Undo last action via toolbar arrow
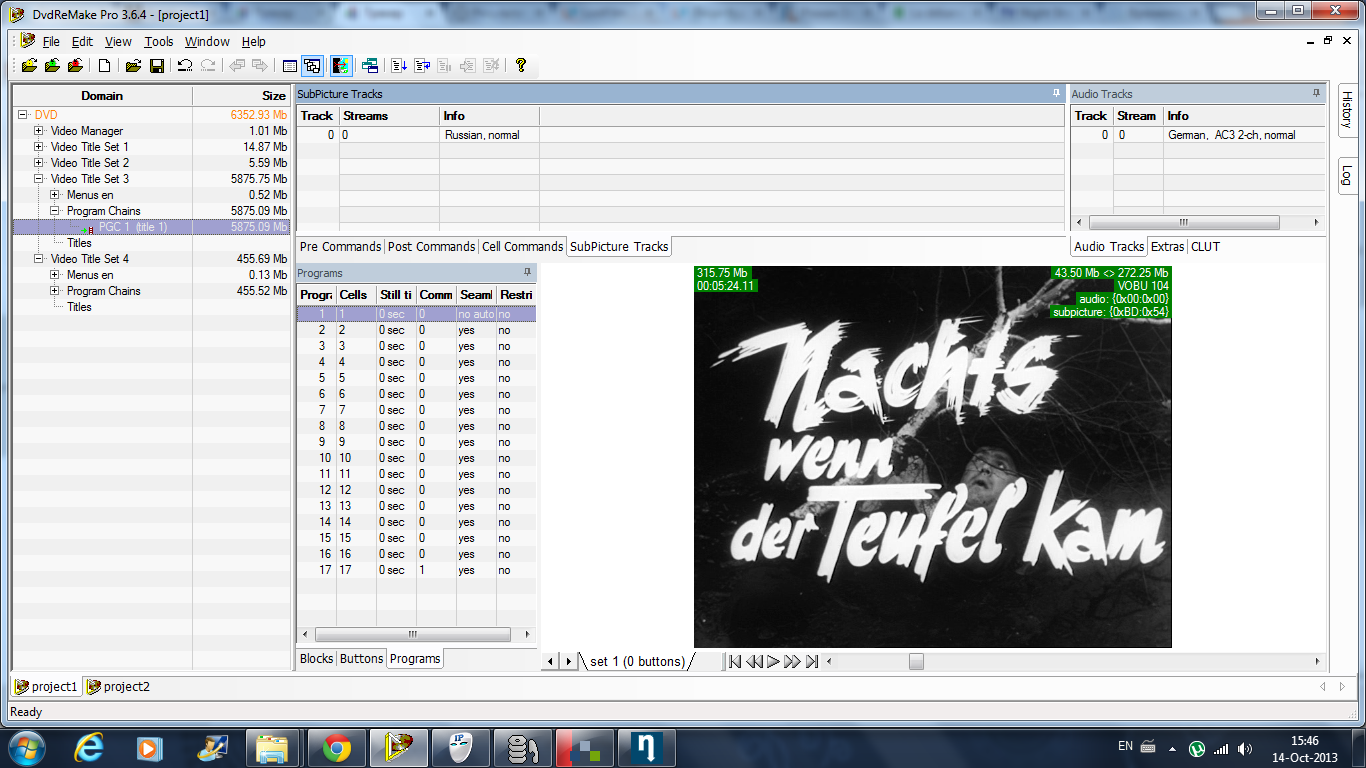This screenshot has height=768, width=1366. 185,66
